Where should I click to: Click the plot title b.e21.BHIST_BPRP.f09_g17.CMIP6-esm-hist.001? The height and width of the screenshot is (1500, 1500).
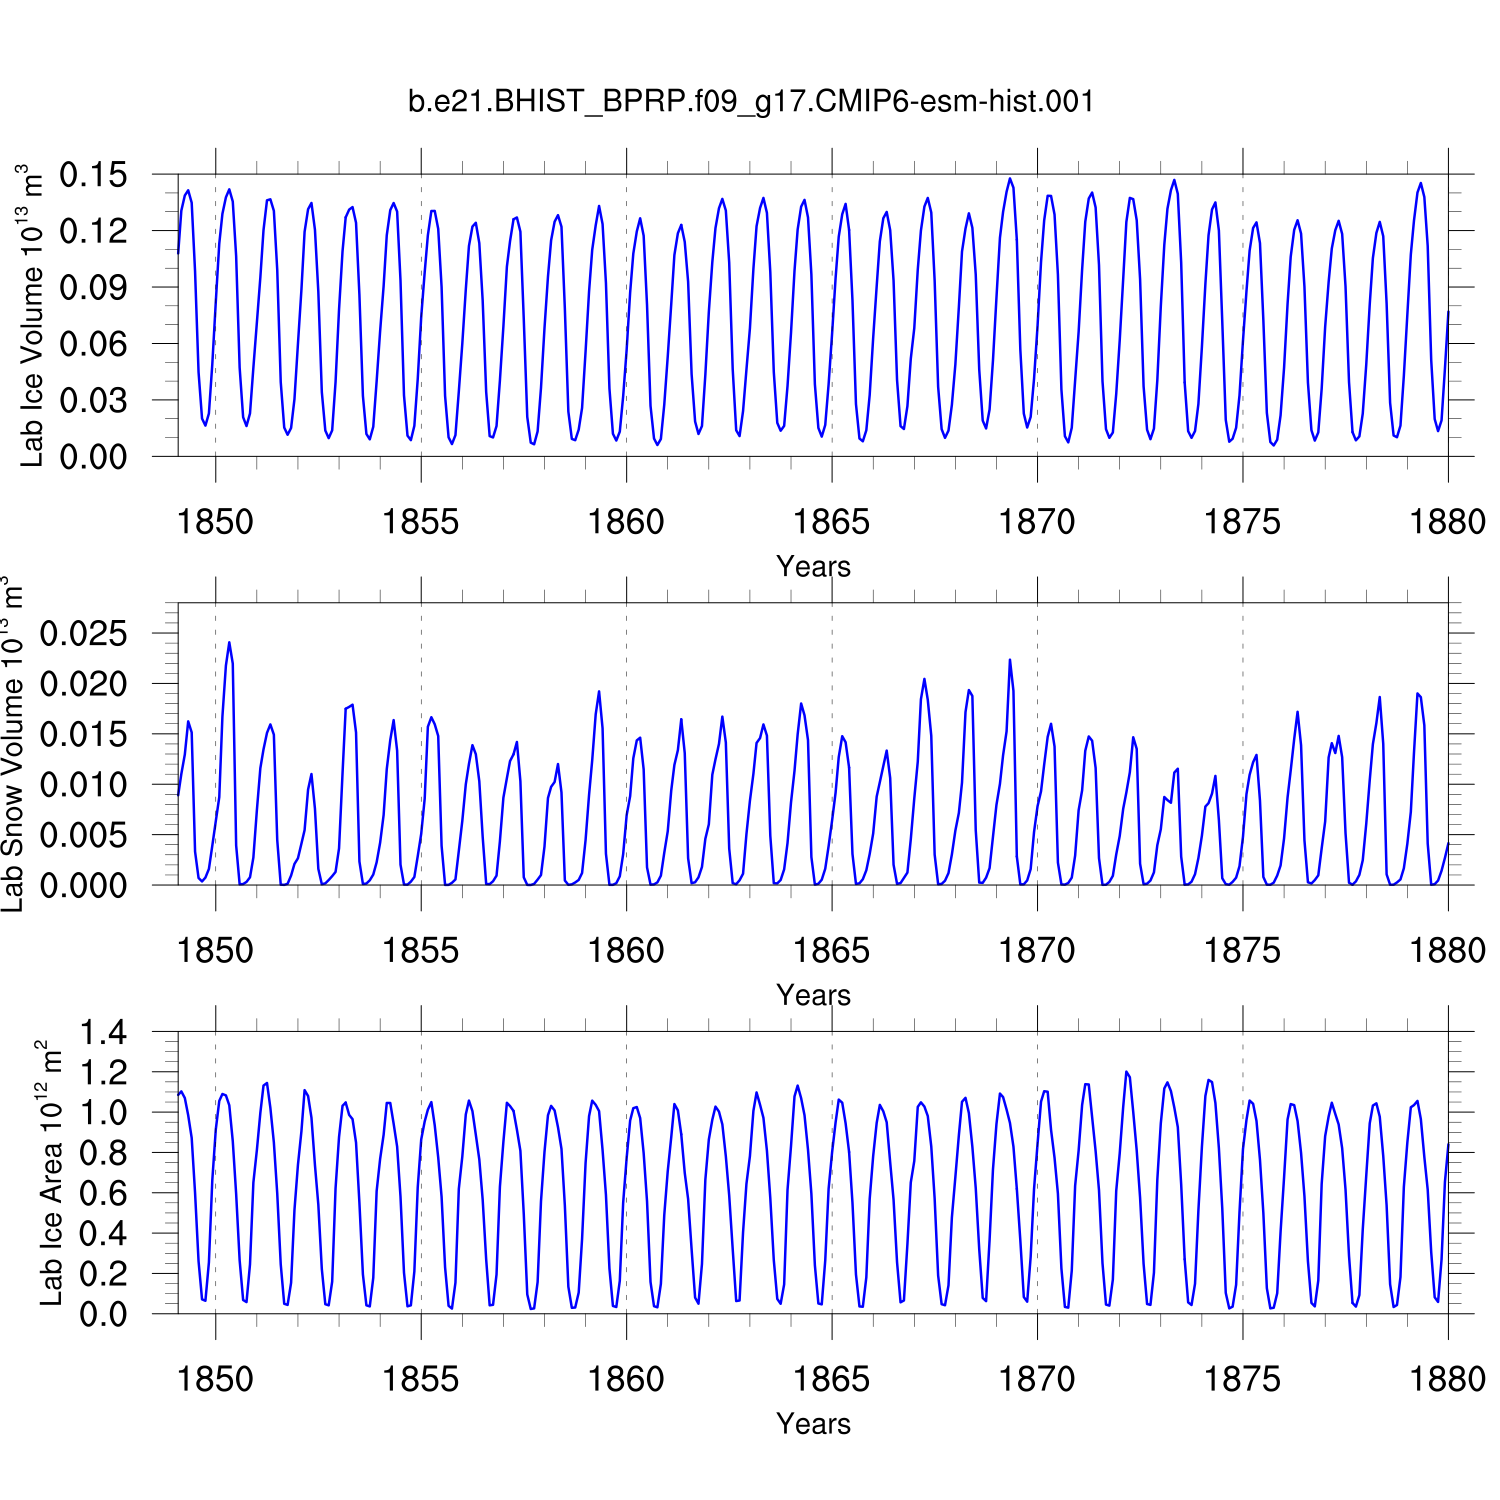[751, 102]
